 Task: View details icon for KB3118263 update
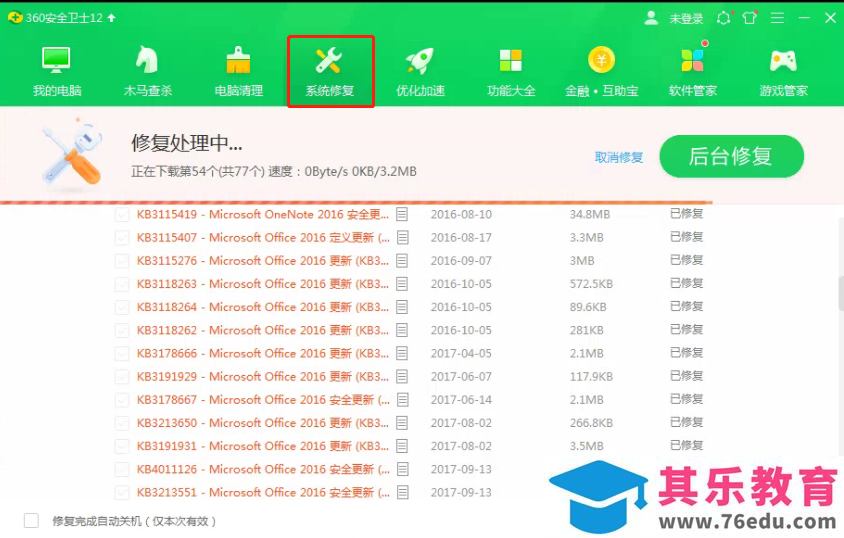click(402, 284)
